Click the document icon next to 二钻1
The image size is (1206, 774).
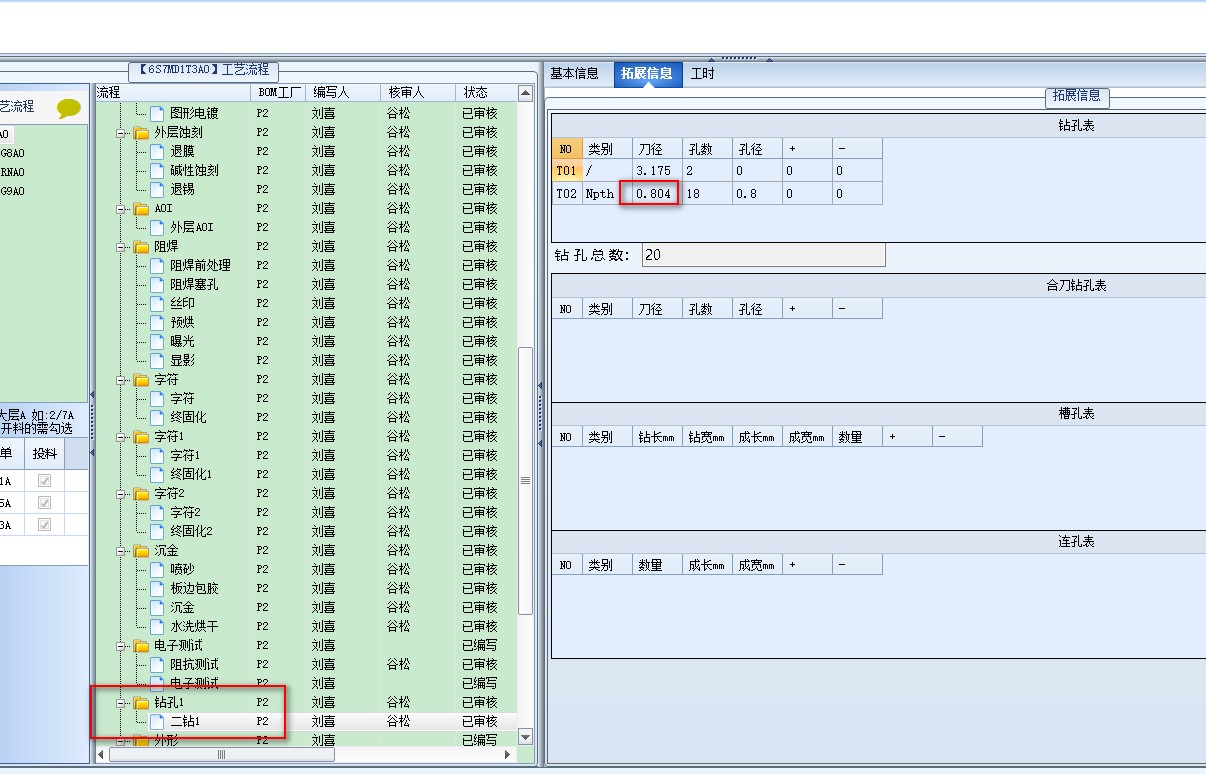[157, 721]
